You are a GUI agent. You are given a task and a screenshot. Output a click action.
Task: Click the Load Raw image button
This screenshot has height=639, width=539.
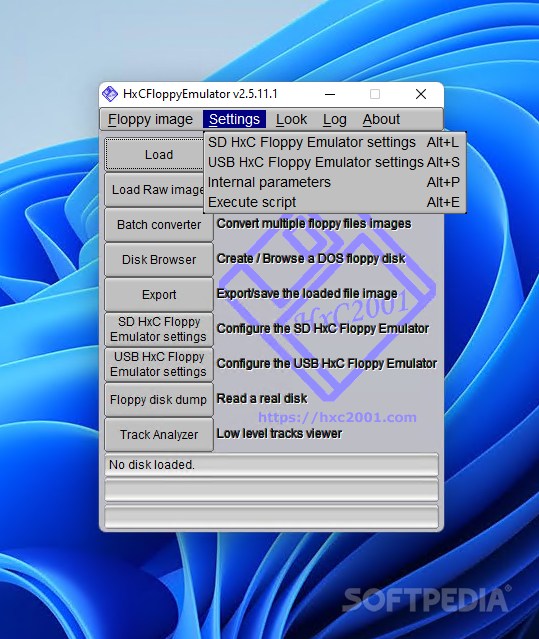154,189
